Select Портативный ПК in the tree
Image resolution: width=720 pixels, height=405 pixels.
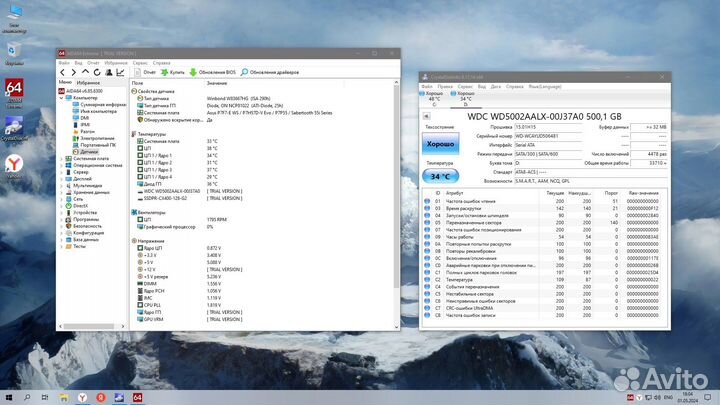(95, 145)
